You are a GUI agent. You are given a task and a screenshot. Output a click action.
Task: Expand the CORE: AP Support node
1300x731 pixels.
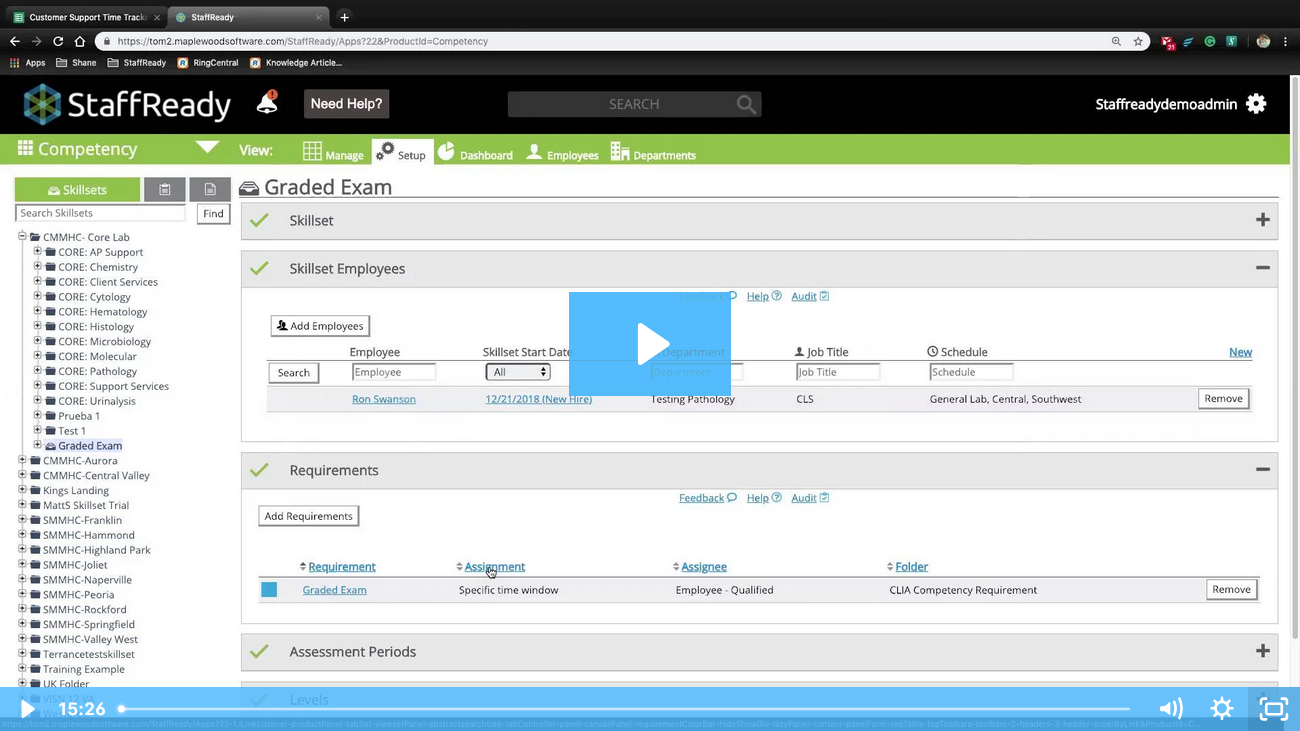click(x=38, y=252)
